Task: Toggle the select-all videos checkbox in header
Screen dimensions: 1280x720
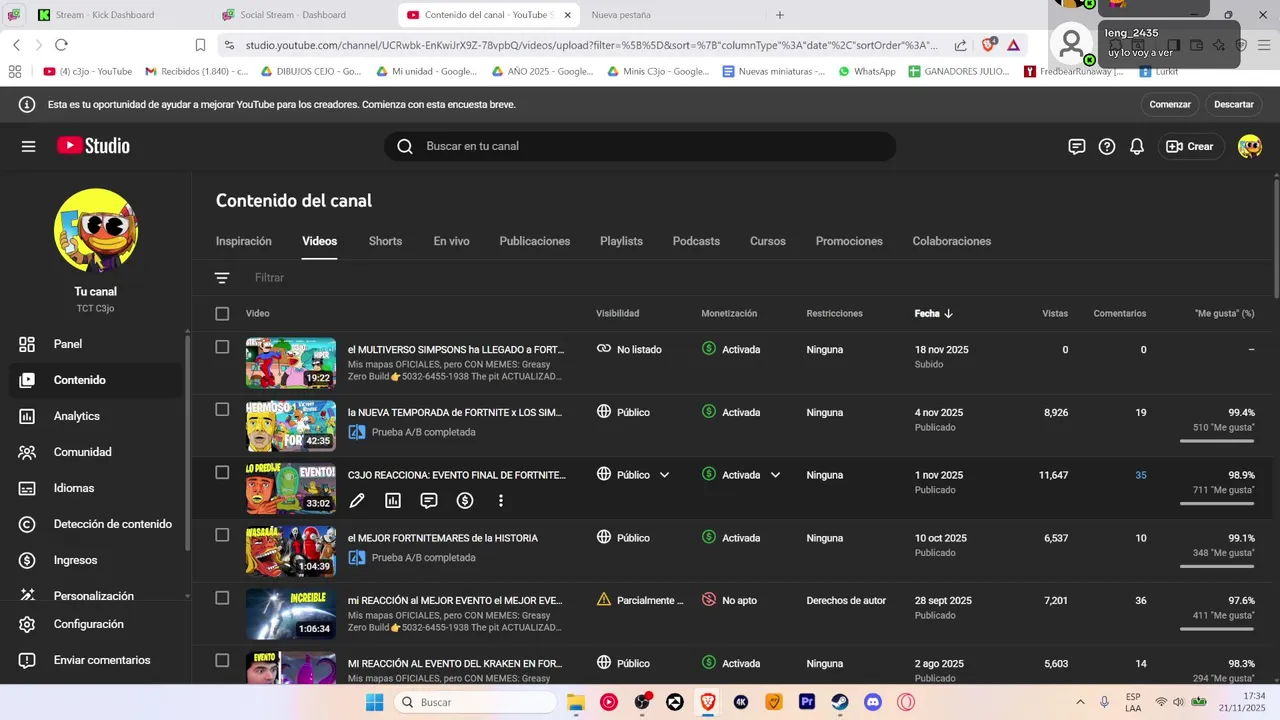Action: [x=222, y=314]
